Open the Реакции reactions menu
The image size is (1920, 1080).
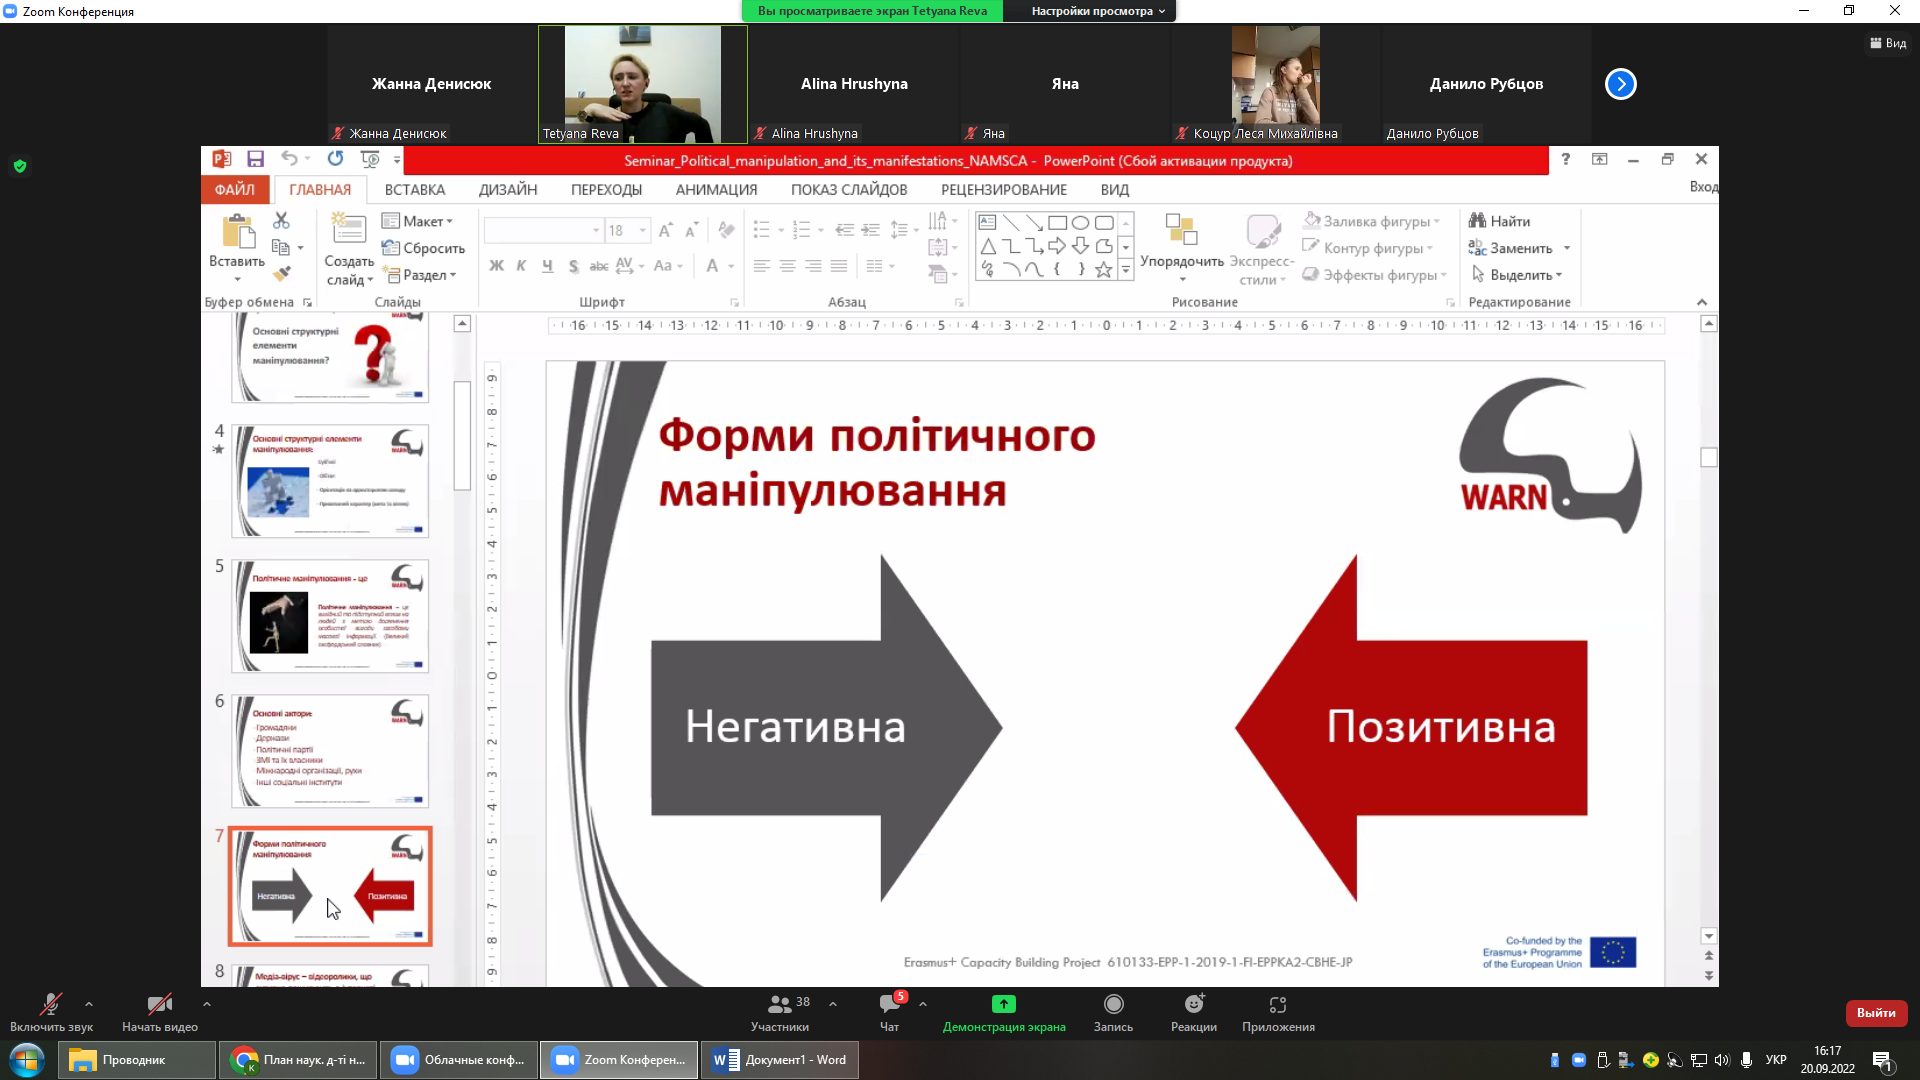click(1194, 1012)
